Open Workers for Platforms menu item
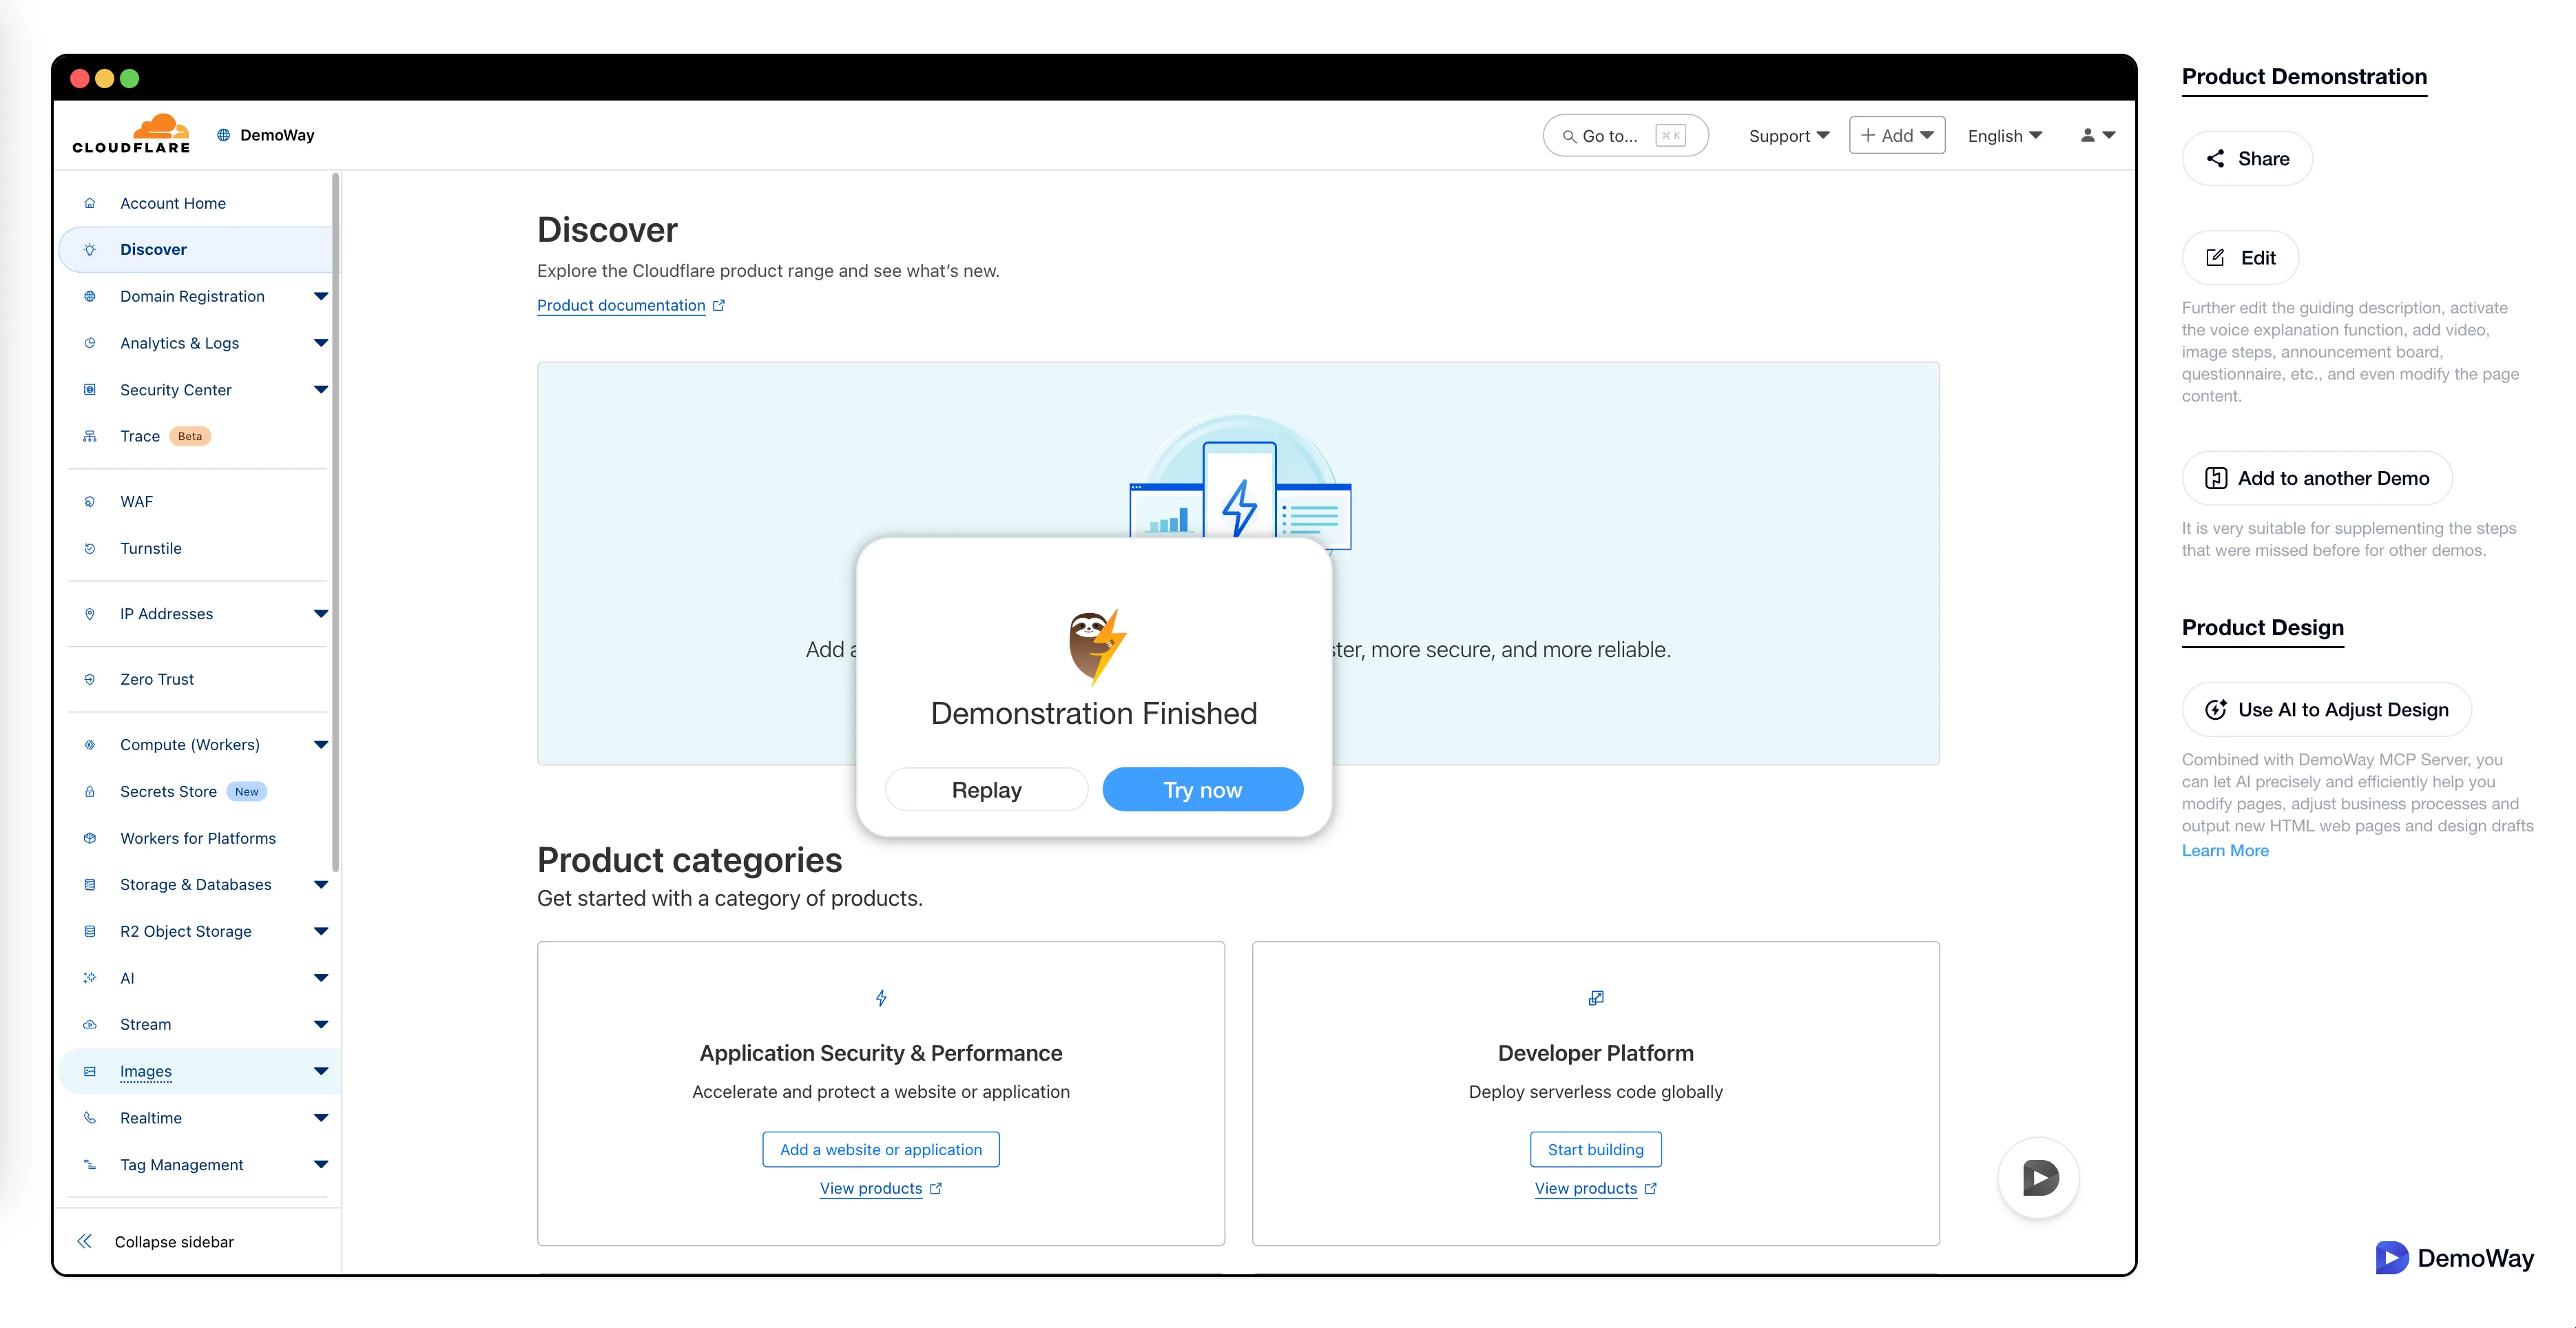This screenshot has width=2576, height=1328. point(198,838)
